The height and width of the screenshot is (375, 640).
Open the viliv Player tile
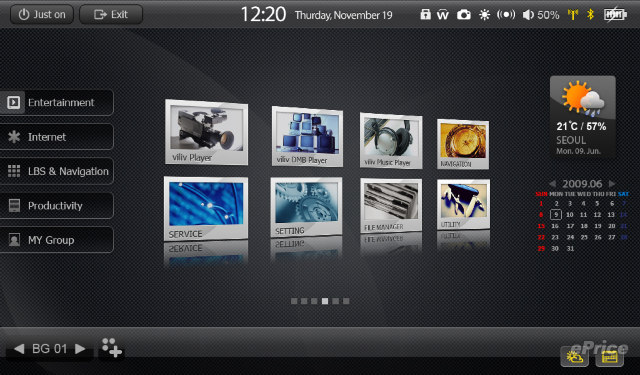coord(206,132)
